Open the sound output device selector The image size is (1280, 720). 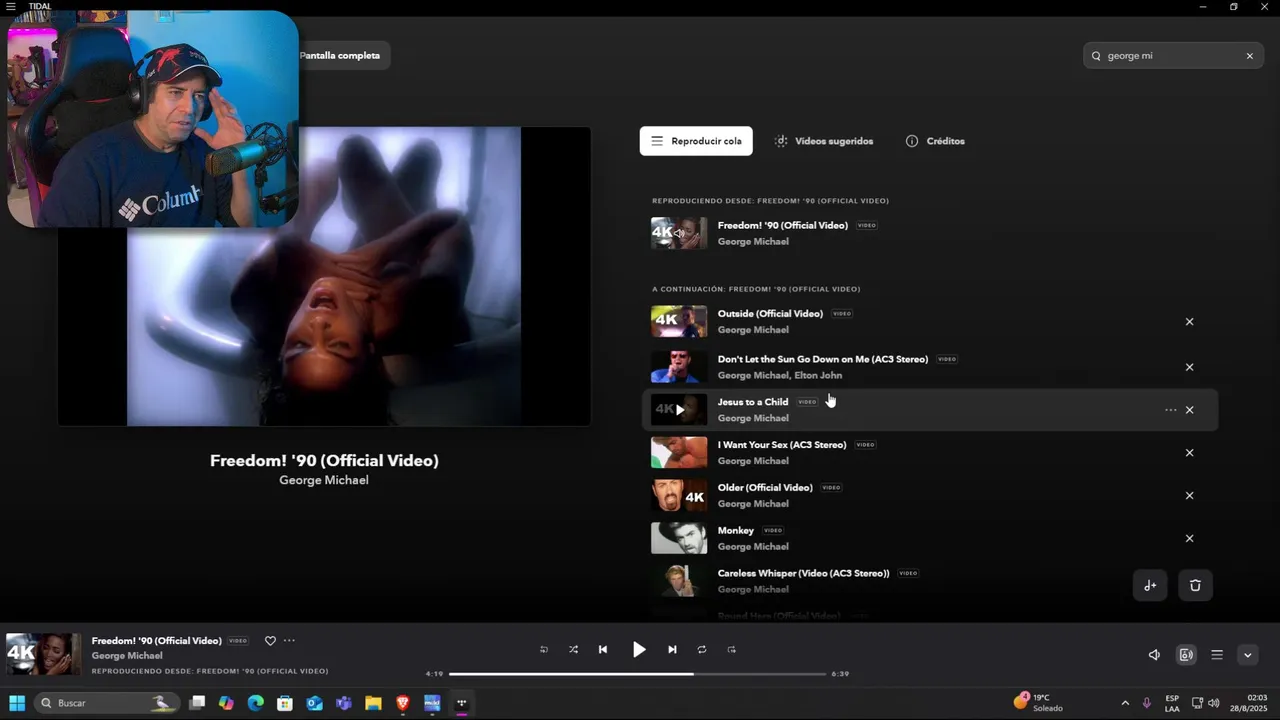pyautogui.click(x=1186, y=655)
